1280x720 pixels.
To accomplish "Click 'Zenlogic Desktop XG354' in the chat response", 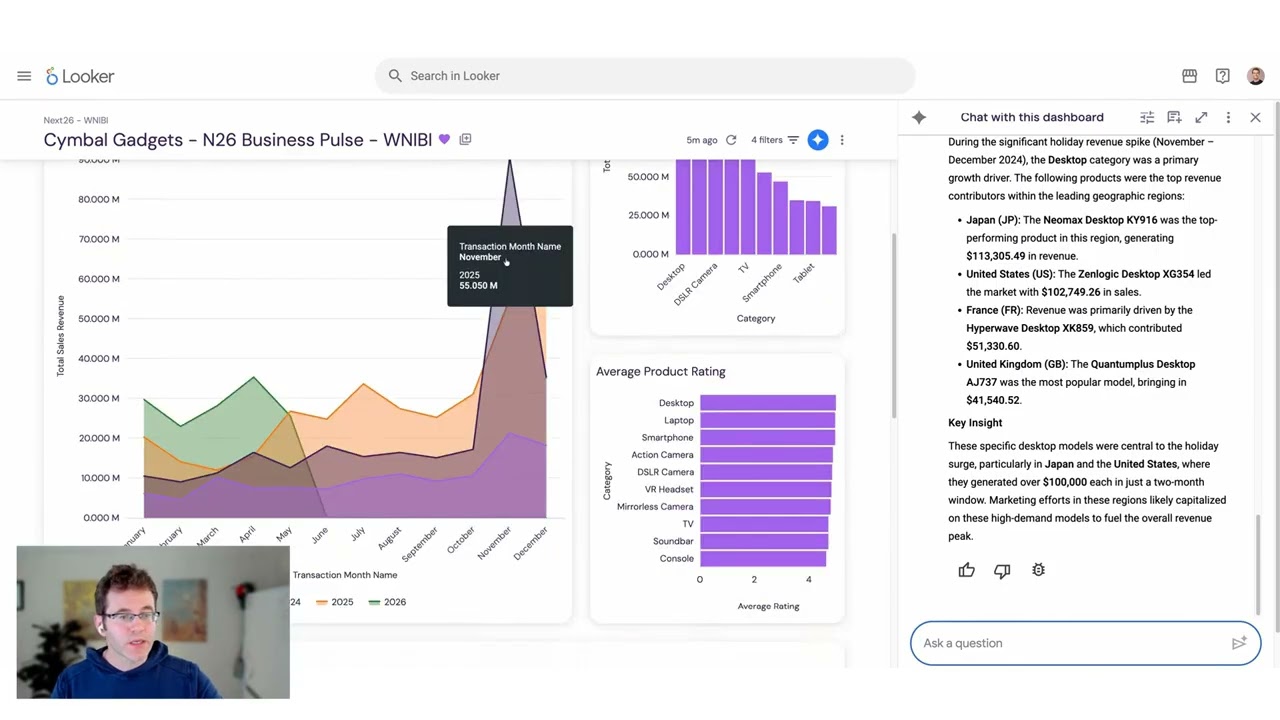I will point(1136,274).
